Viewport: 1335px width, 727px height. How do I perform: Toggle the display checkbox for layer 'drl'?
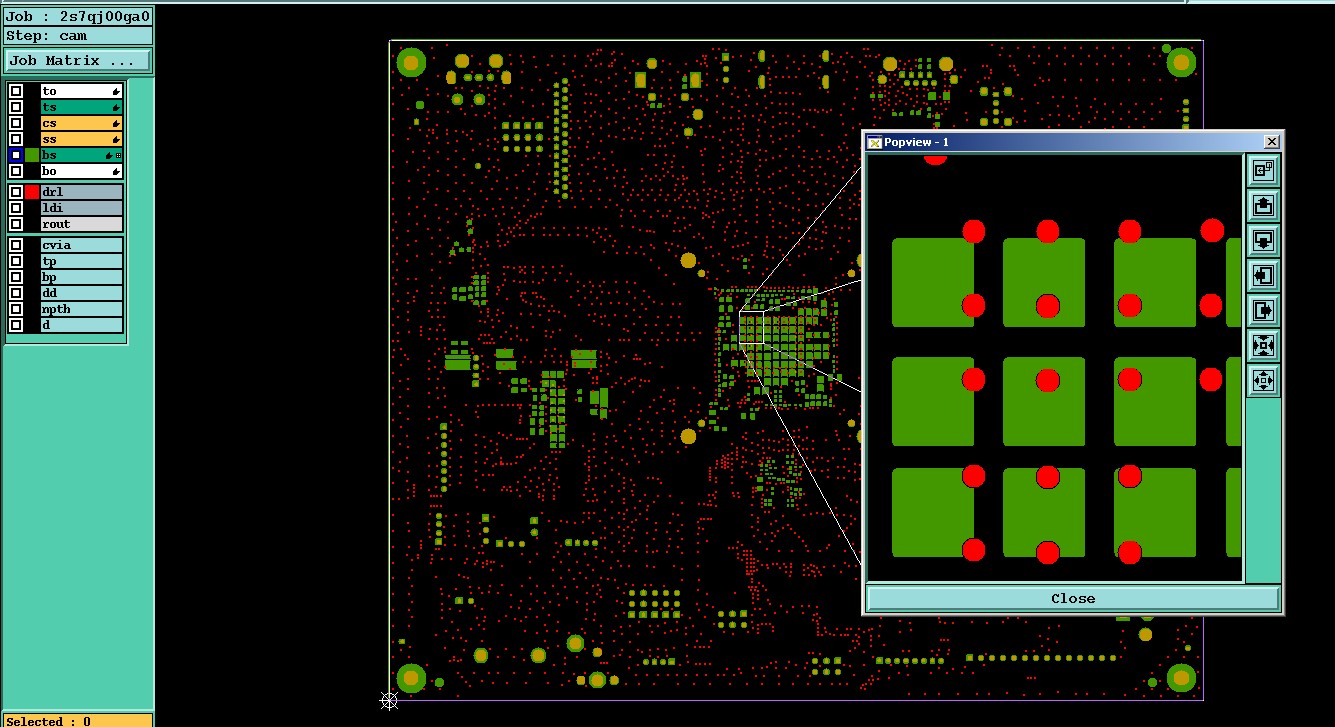tap(16, 192)
